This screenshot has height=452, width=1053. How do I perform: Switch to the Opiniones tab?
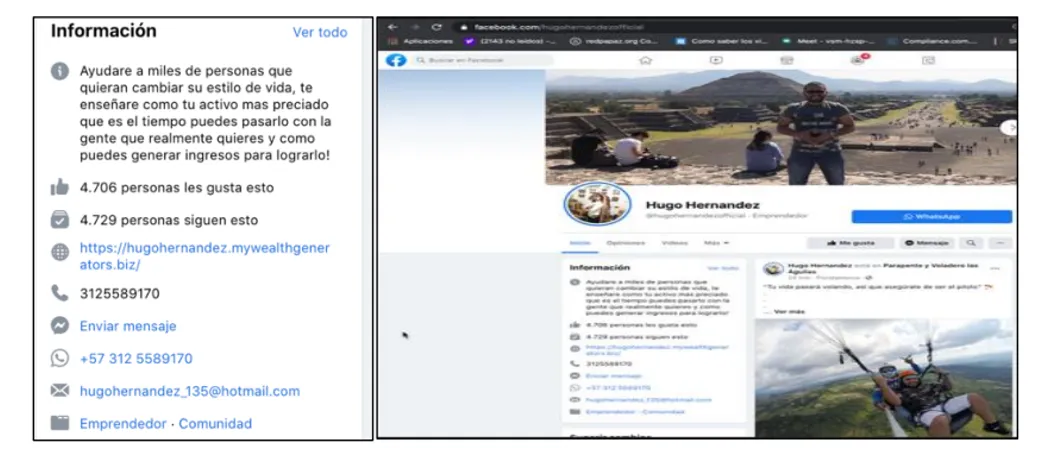tap(625, 243)
